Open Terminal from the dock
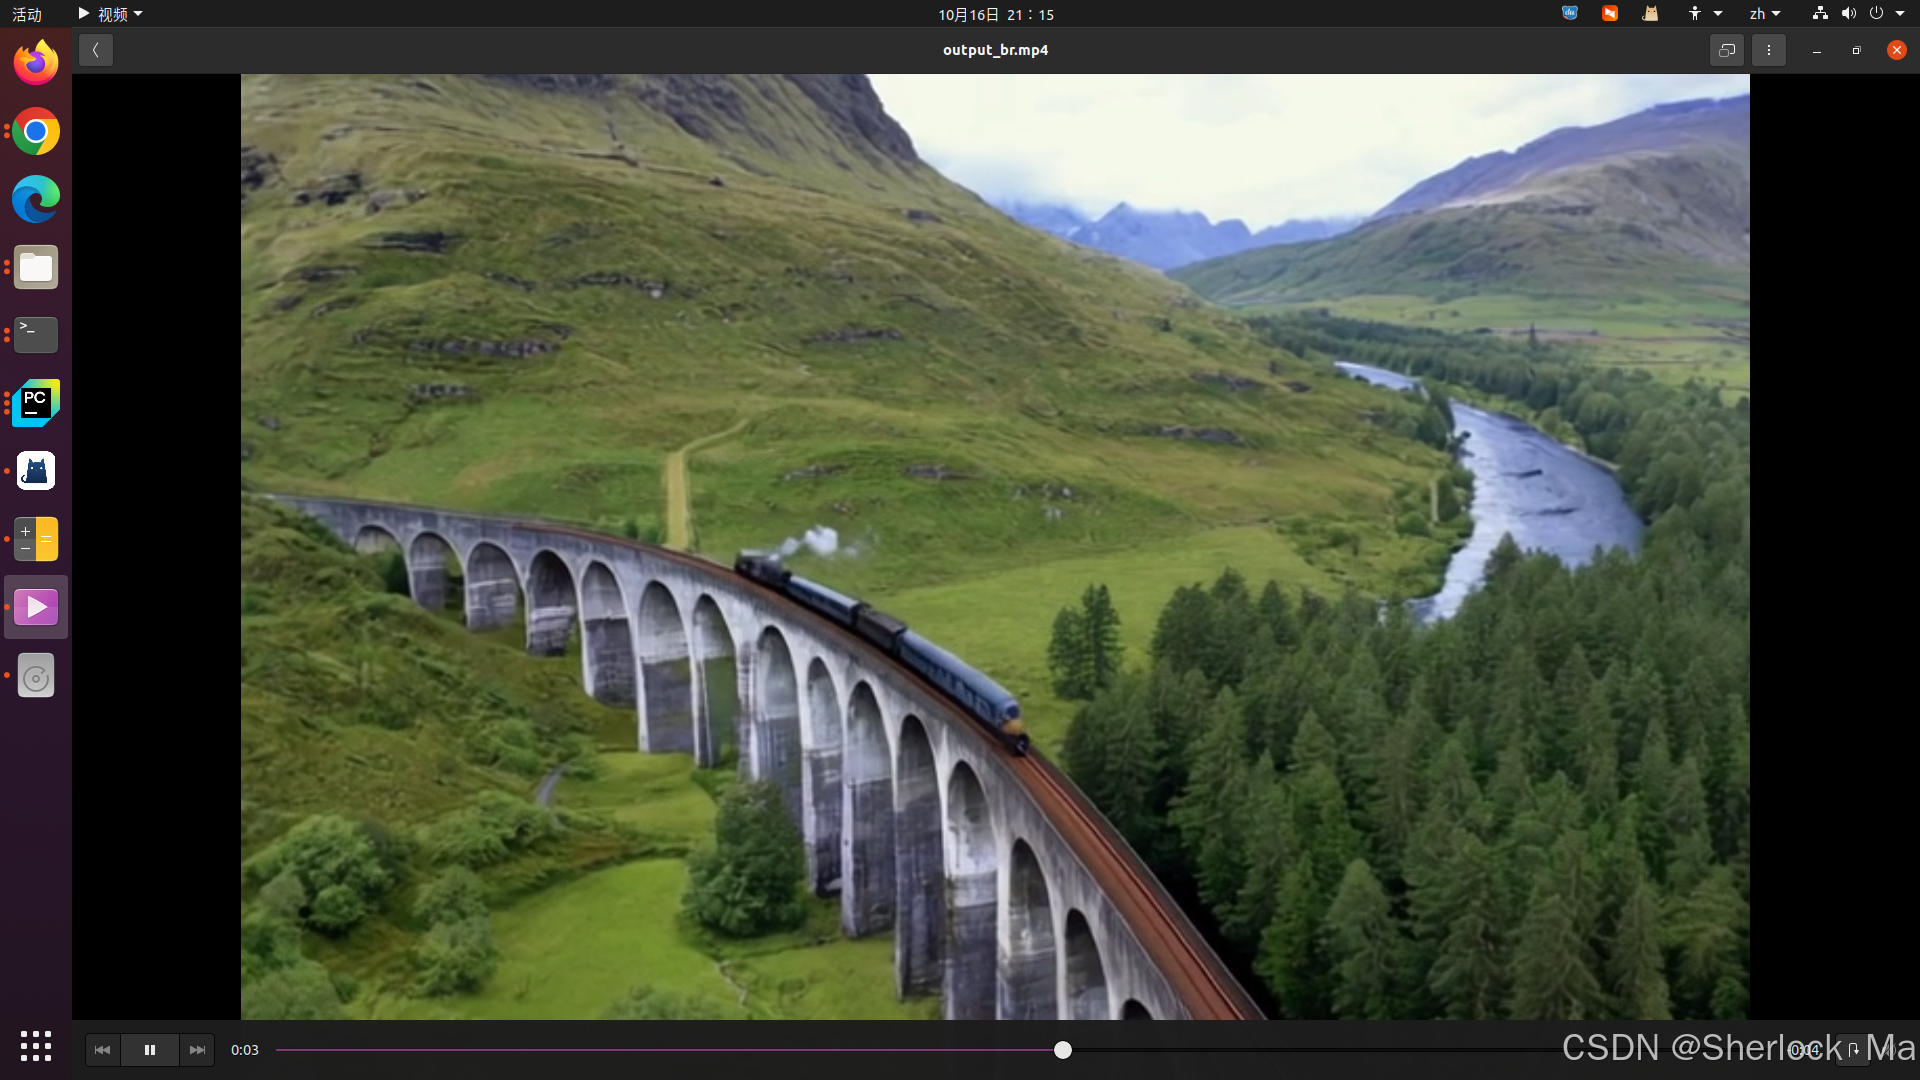This screenshot has width=1920, height=1080. [x=36, y=335]
